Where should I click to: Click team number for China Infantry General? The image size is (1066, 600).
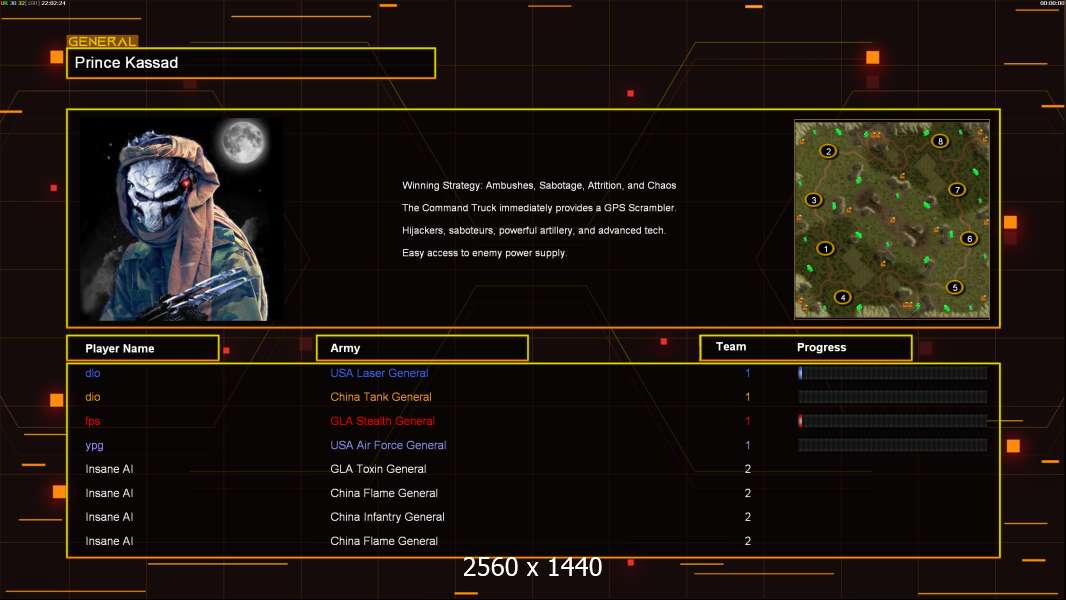pyautogui.click(x=747, y=517)
